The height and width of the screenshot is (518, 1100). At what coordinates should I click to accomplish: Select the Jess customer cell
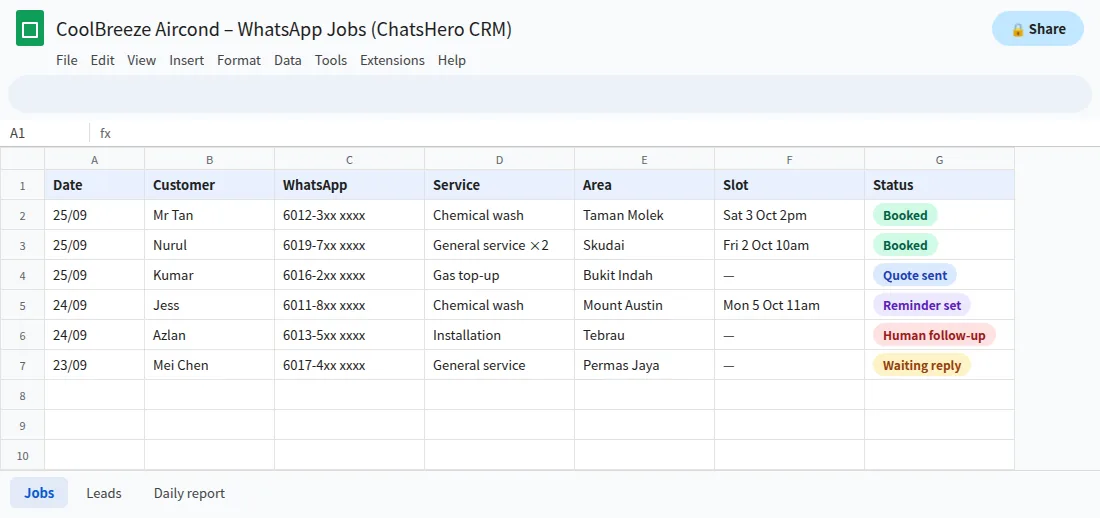pyautogui.click(x=210, y=305)
